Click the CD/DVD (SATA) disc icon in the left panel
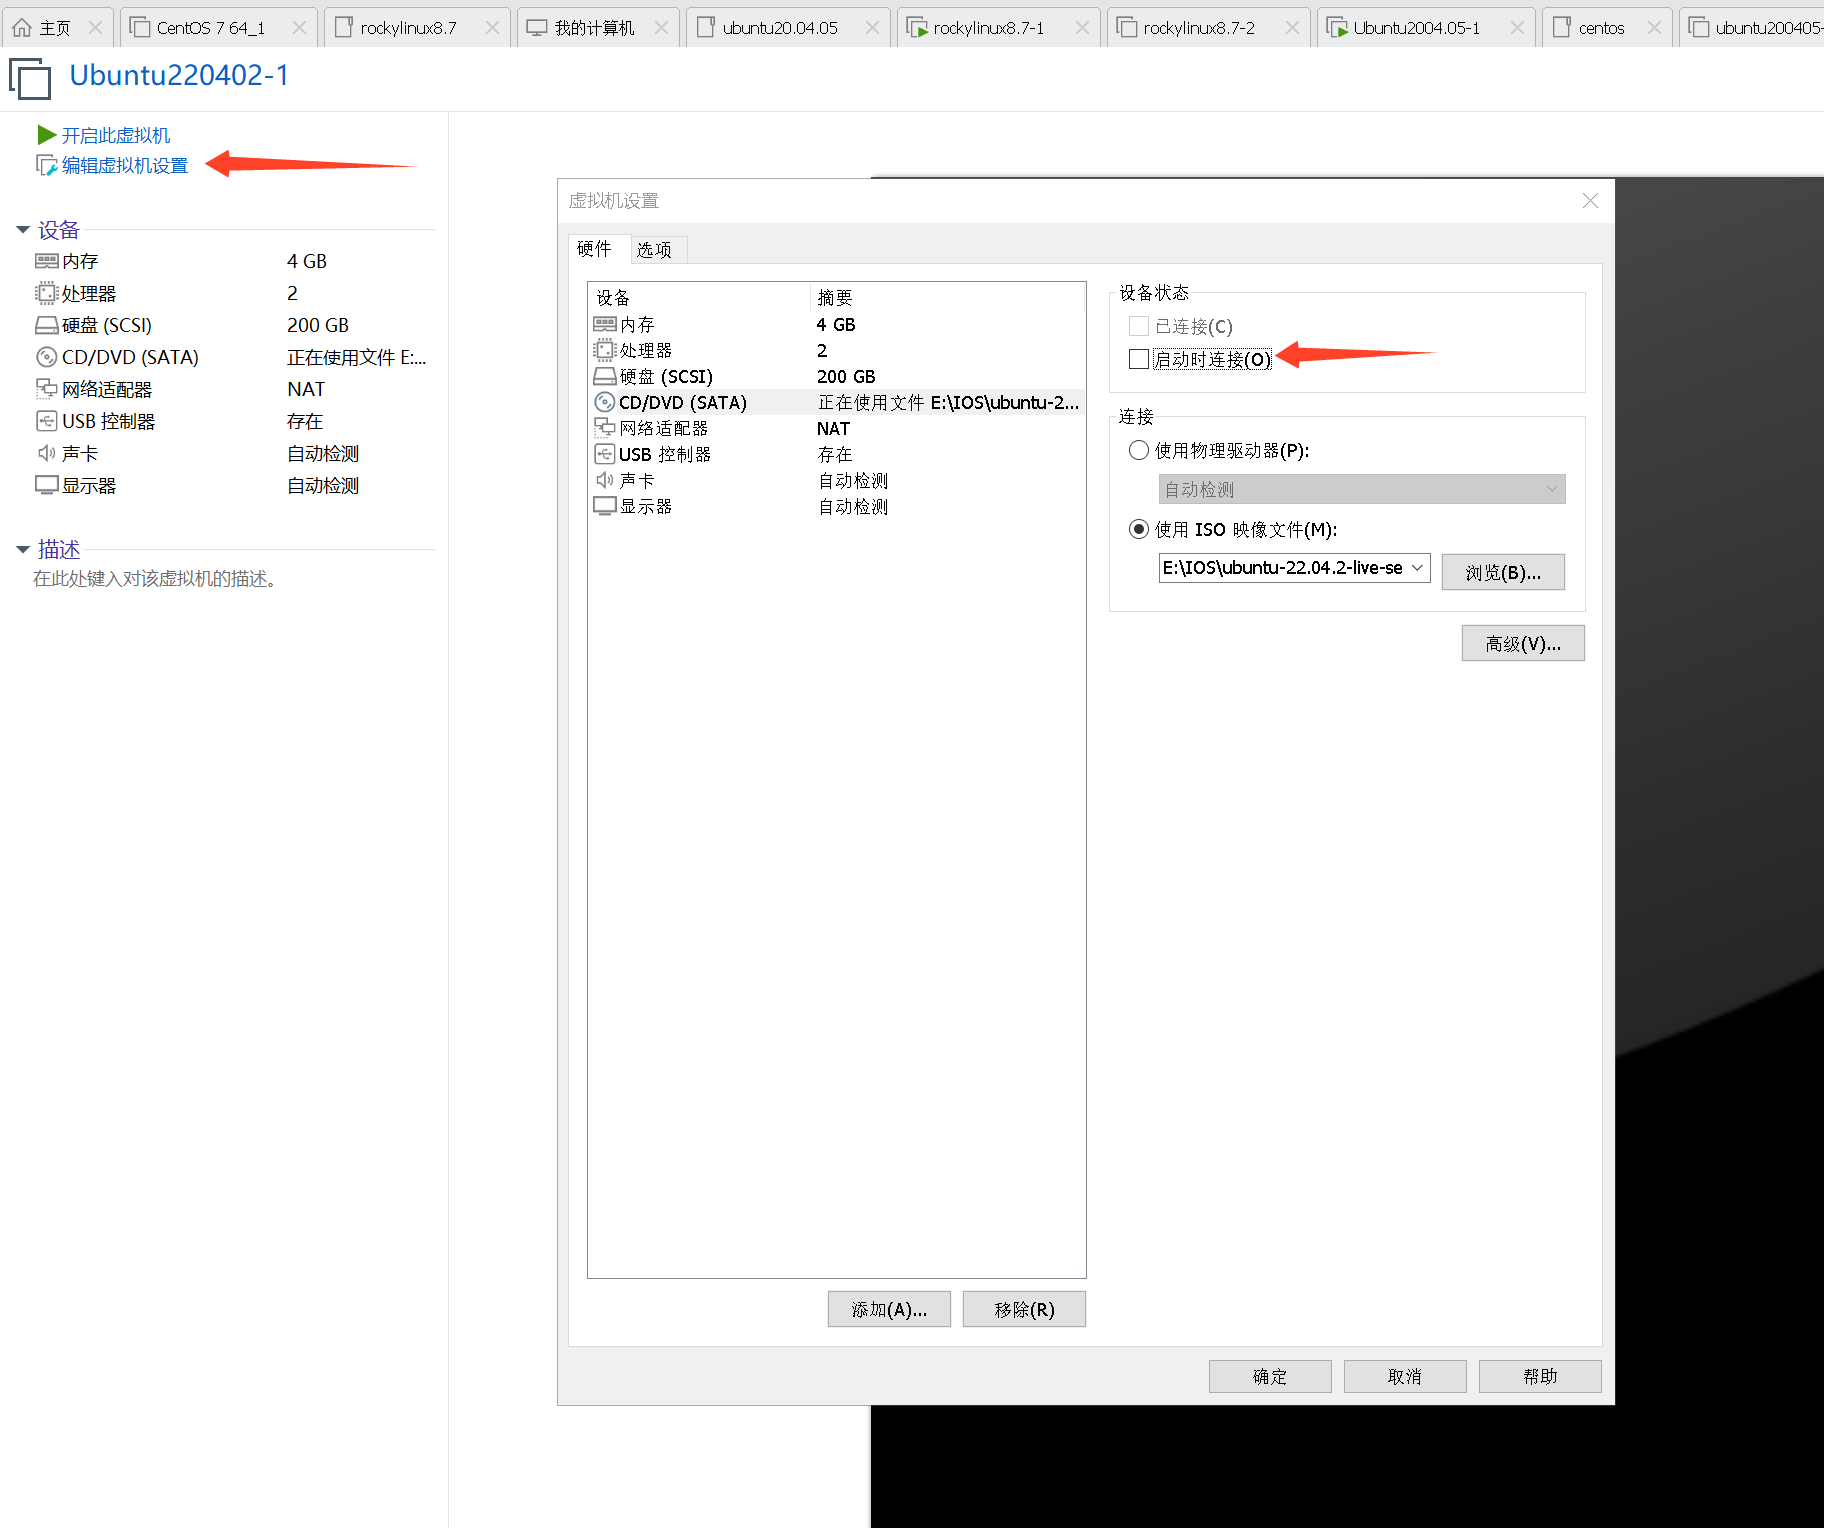The width and height of the screenshot is (1824, 1528). [x=46, y=357]
